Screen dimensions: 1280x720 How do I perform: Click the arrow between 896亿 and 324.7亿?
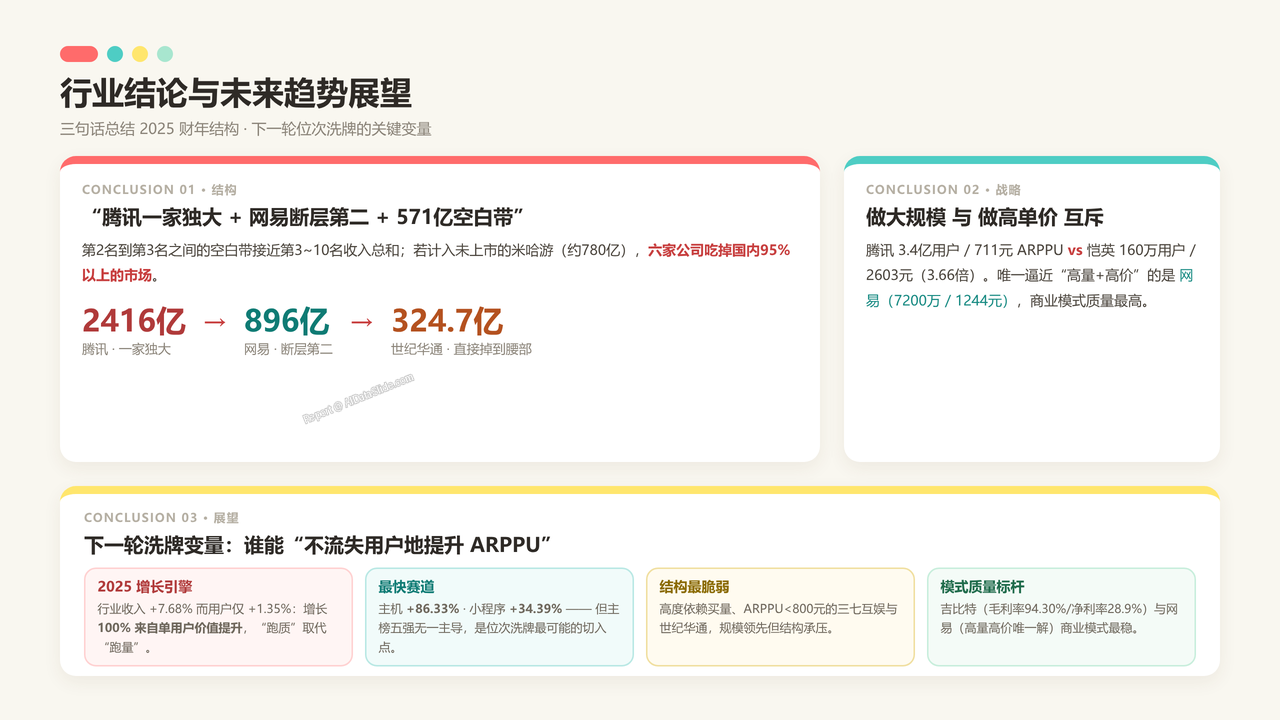(x=360, y=321)
